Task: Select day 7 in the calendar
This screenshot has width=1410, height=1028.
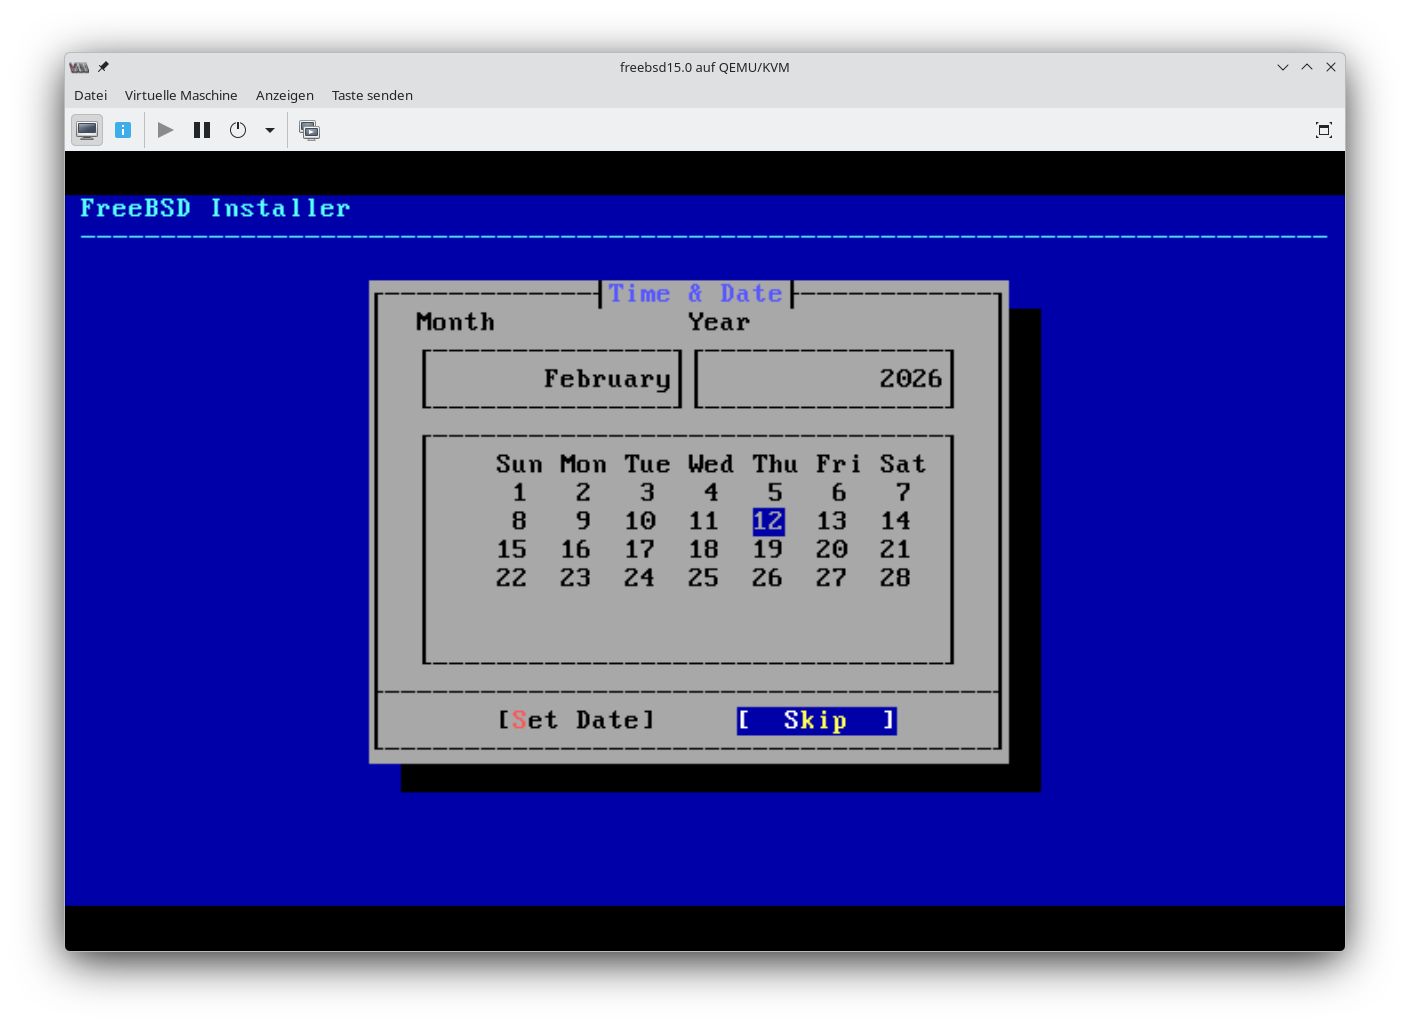Action: tap(903, 493)
